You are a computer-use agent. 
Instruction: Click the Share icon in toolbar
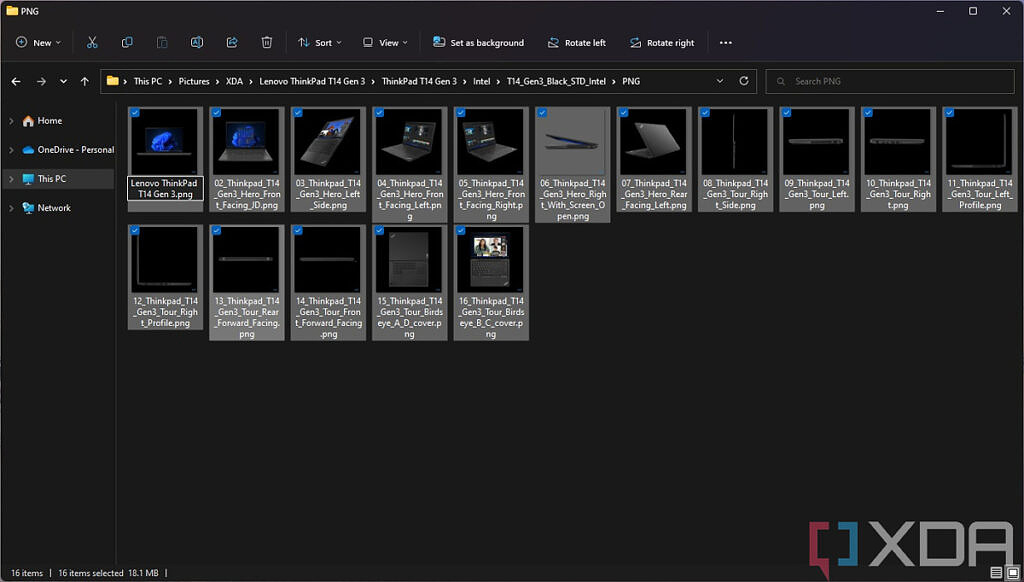pyautogui.click(x=232, y=43)
